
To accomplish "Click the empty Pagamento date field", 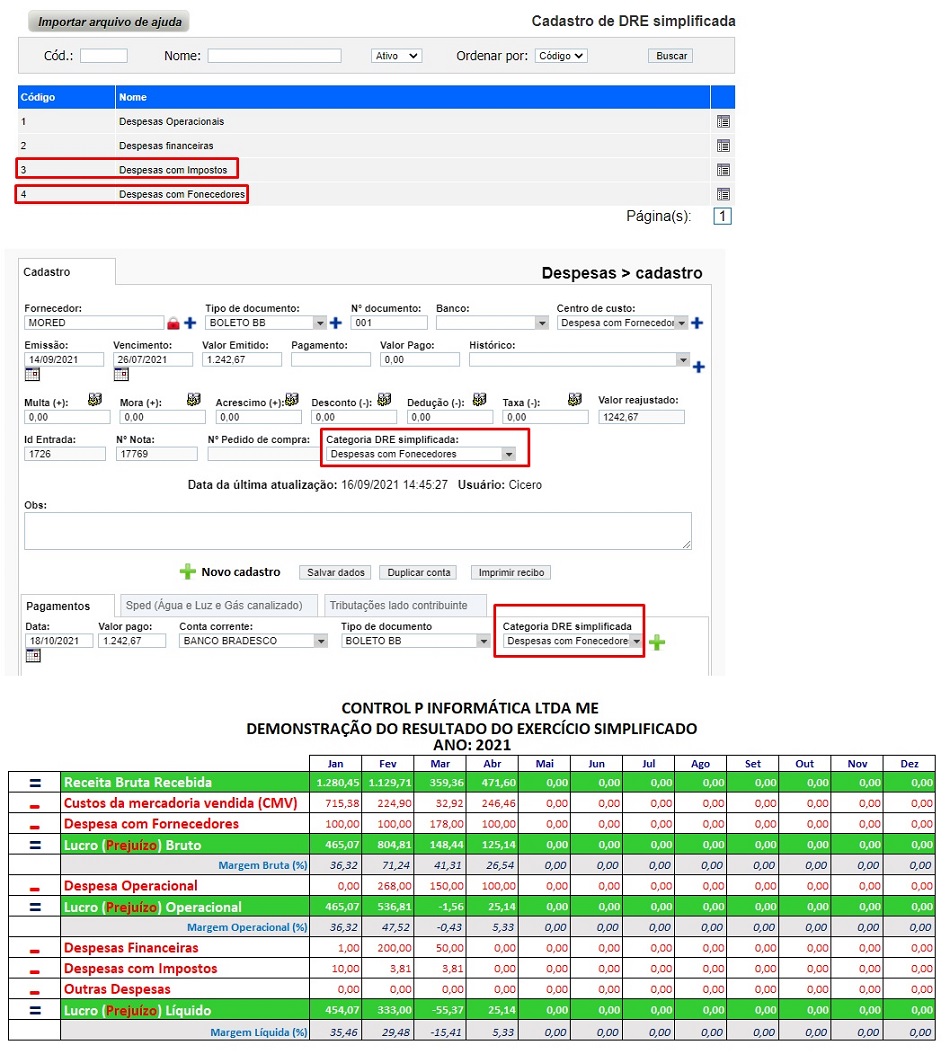I will pyautogui.click(x=331, y=360).
